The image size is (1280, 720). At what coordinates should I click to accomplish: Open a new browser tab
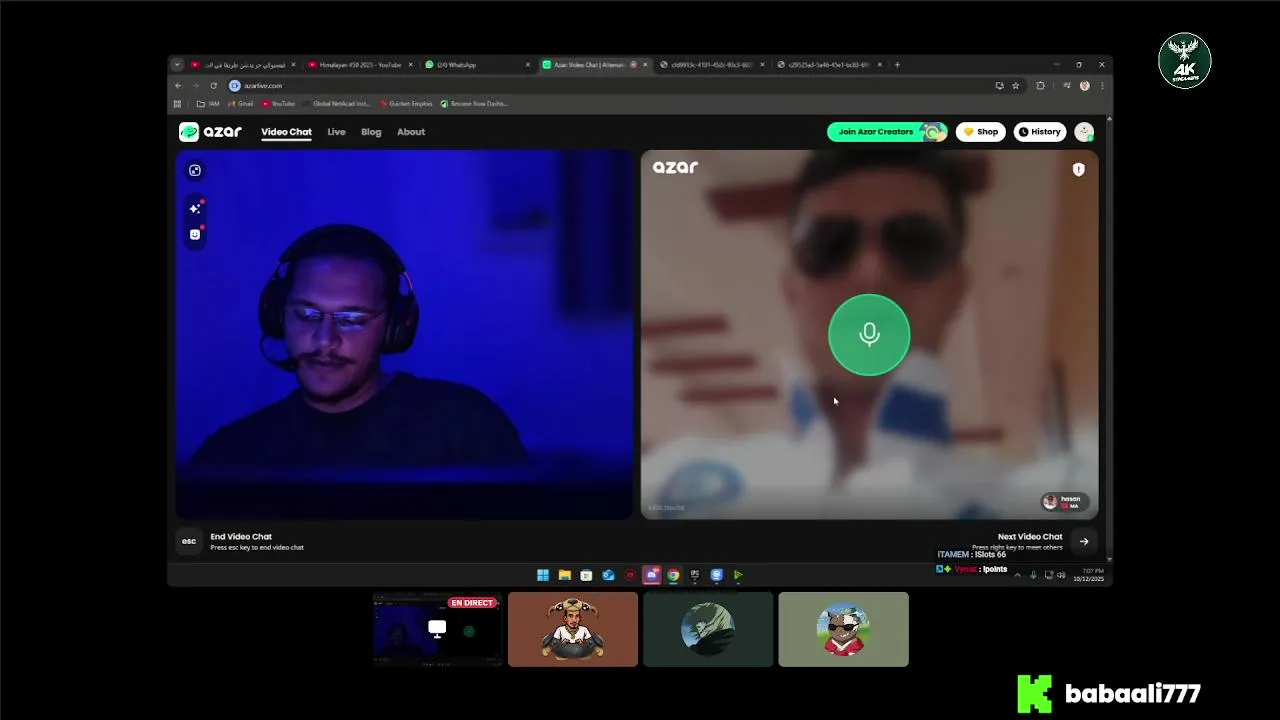click(897, 65)
